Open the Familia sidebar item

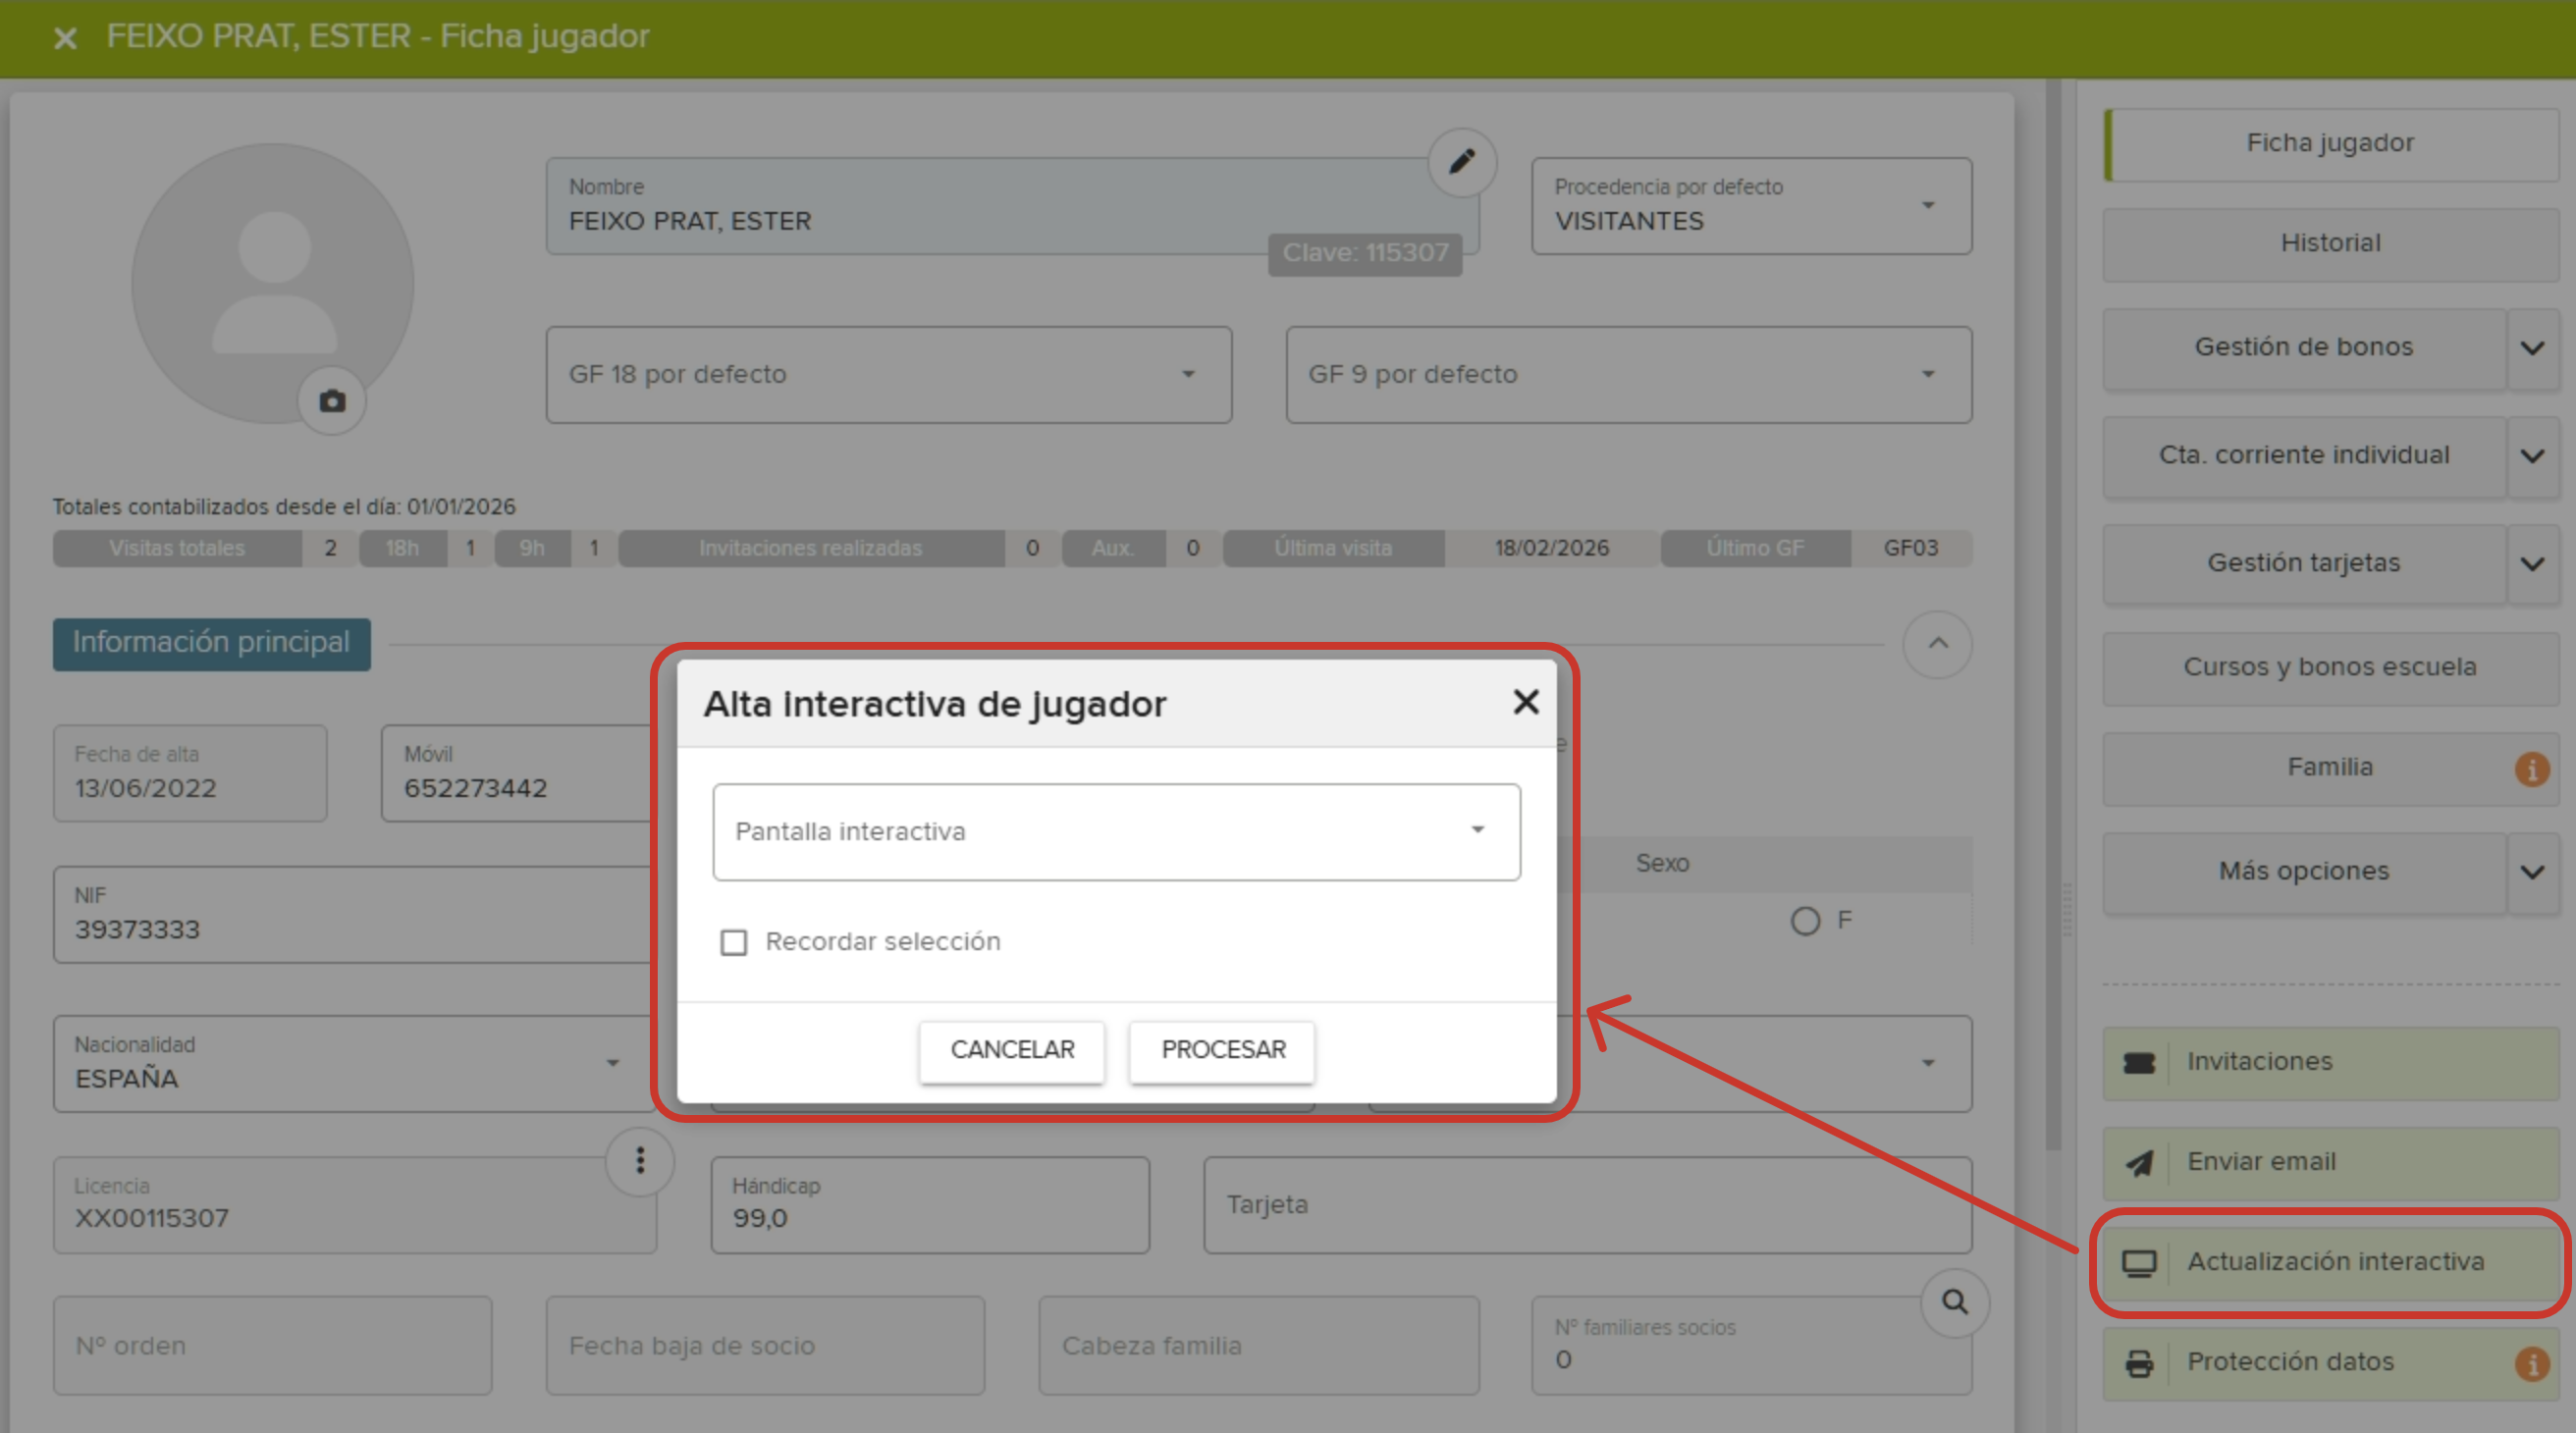(2330, 768)
